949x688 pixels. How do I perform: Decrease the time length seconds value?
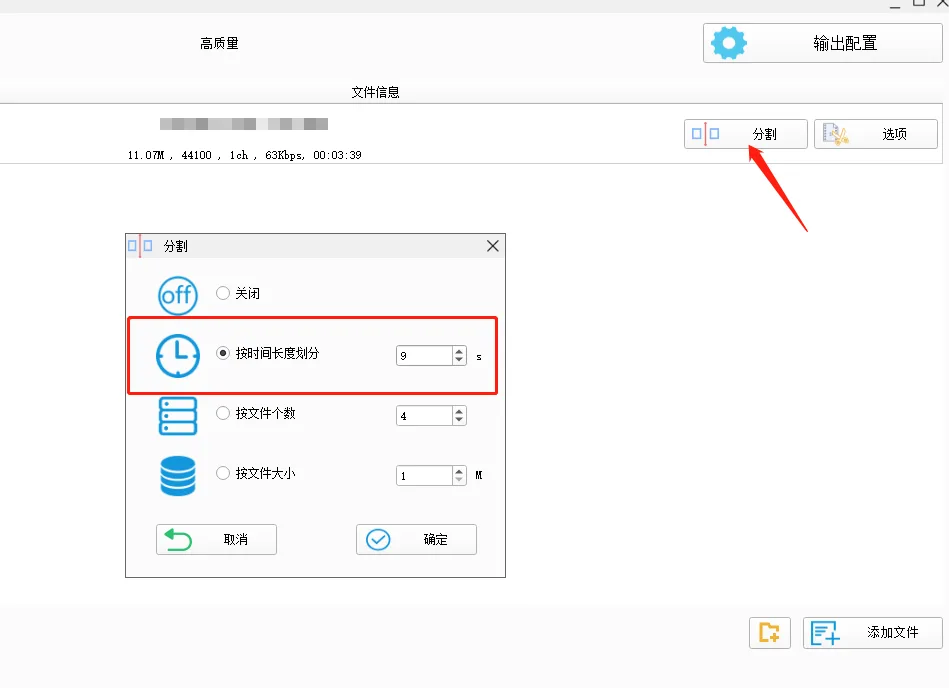459,360
